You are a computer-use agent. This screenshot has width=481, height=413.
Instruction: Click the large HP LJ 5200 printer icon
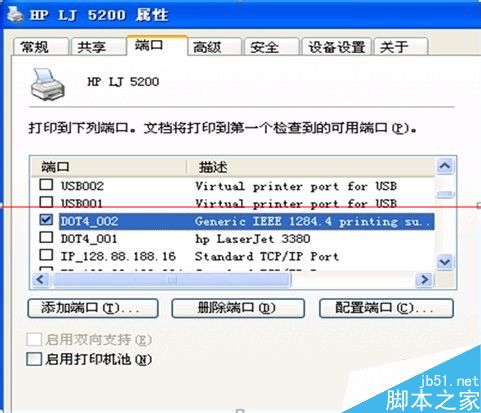[47, 85]
